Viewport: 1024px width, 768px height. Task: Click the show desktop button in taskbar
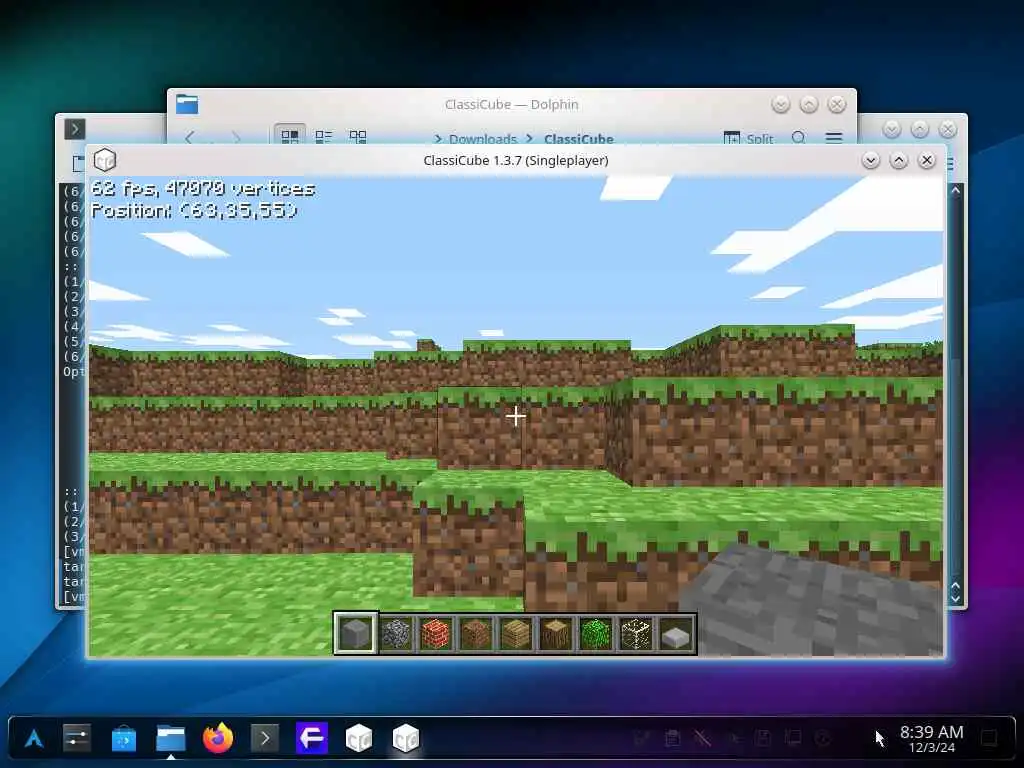[989, 739]
